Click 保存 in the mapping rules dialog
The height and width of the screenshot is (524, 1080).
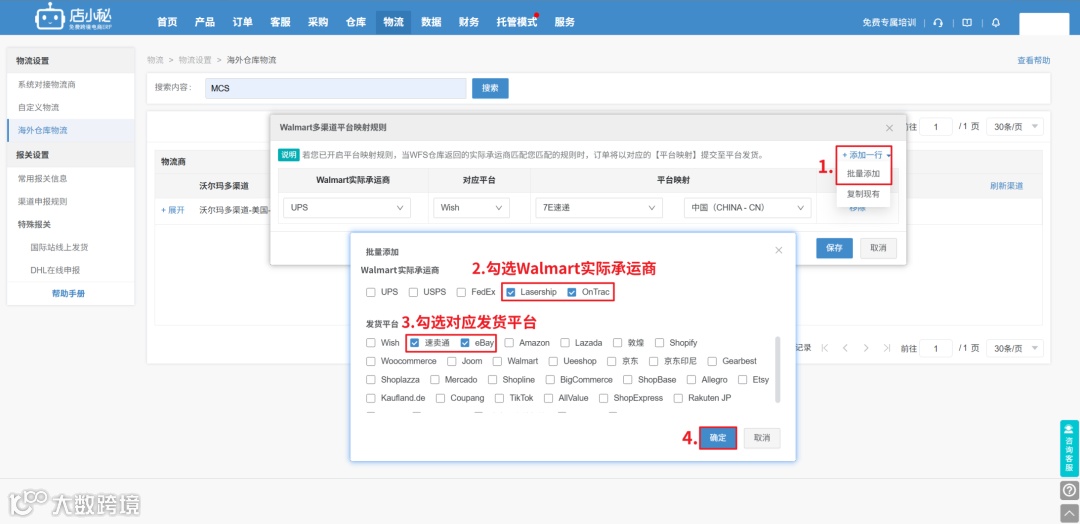coord(834,248)
